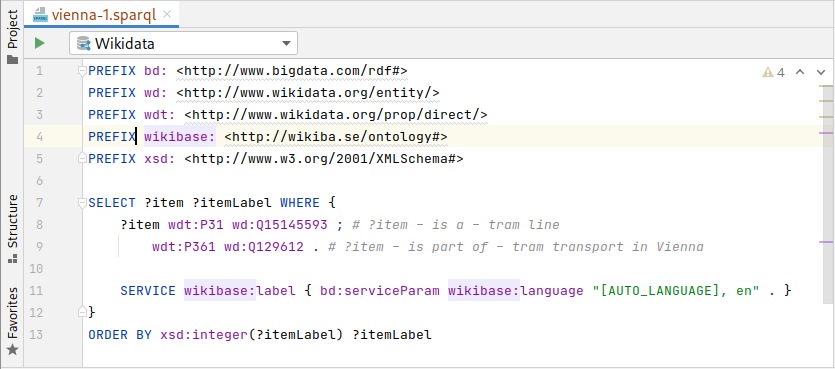The height and width of the screenshot is (369, 835).
Task: Click bd:serviceParam on line 11
Action: point(380,291)
